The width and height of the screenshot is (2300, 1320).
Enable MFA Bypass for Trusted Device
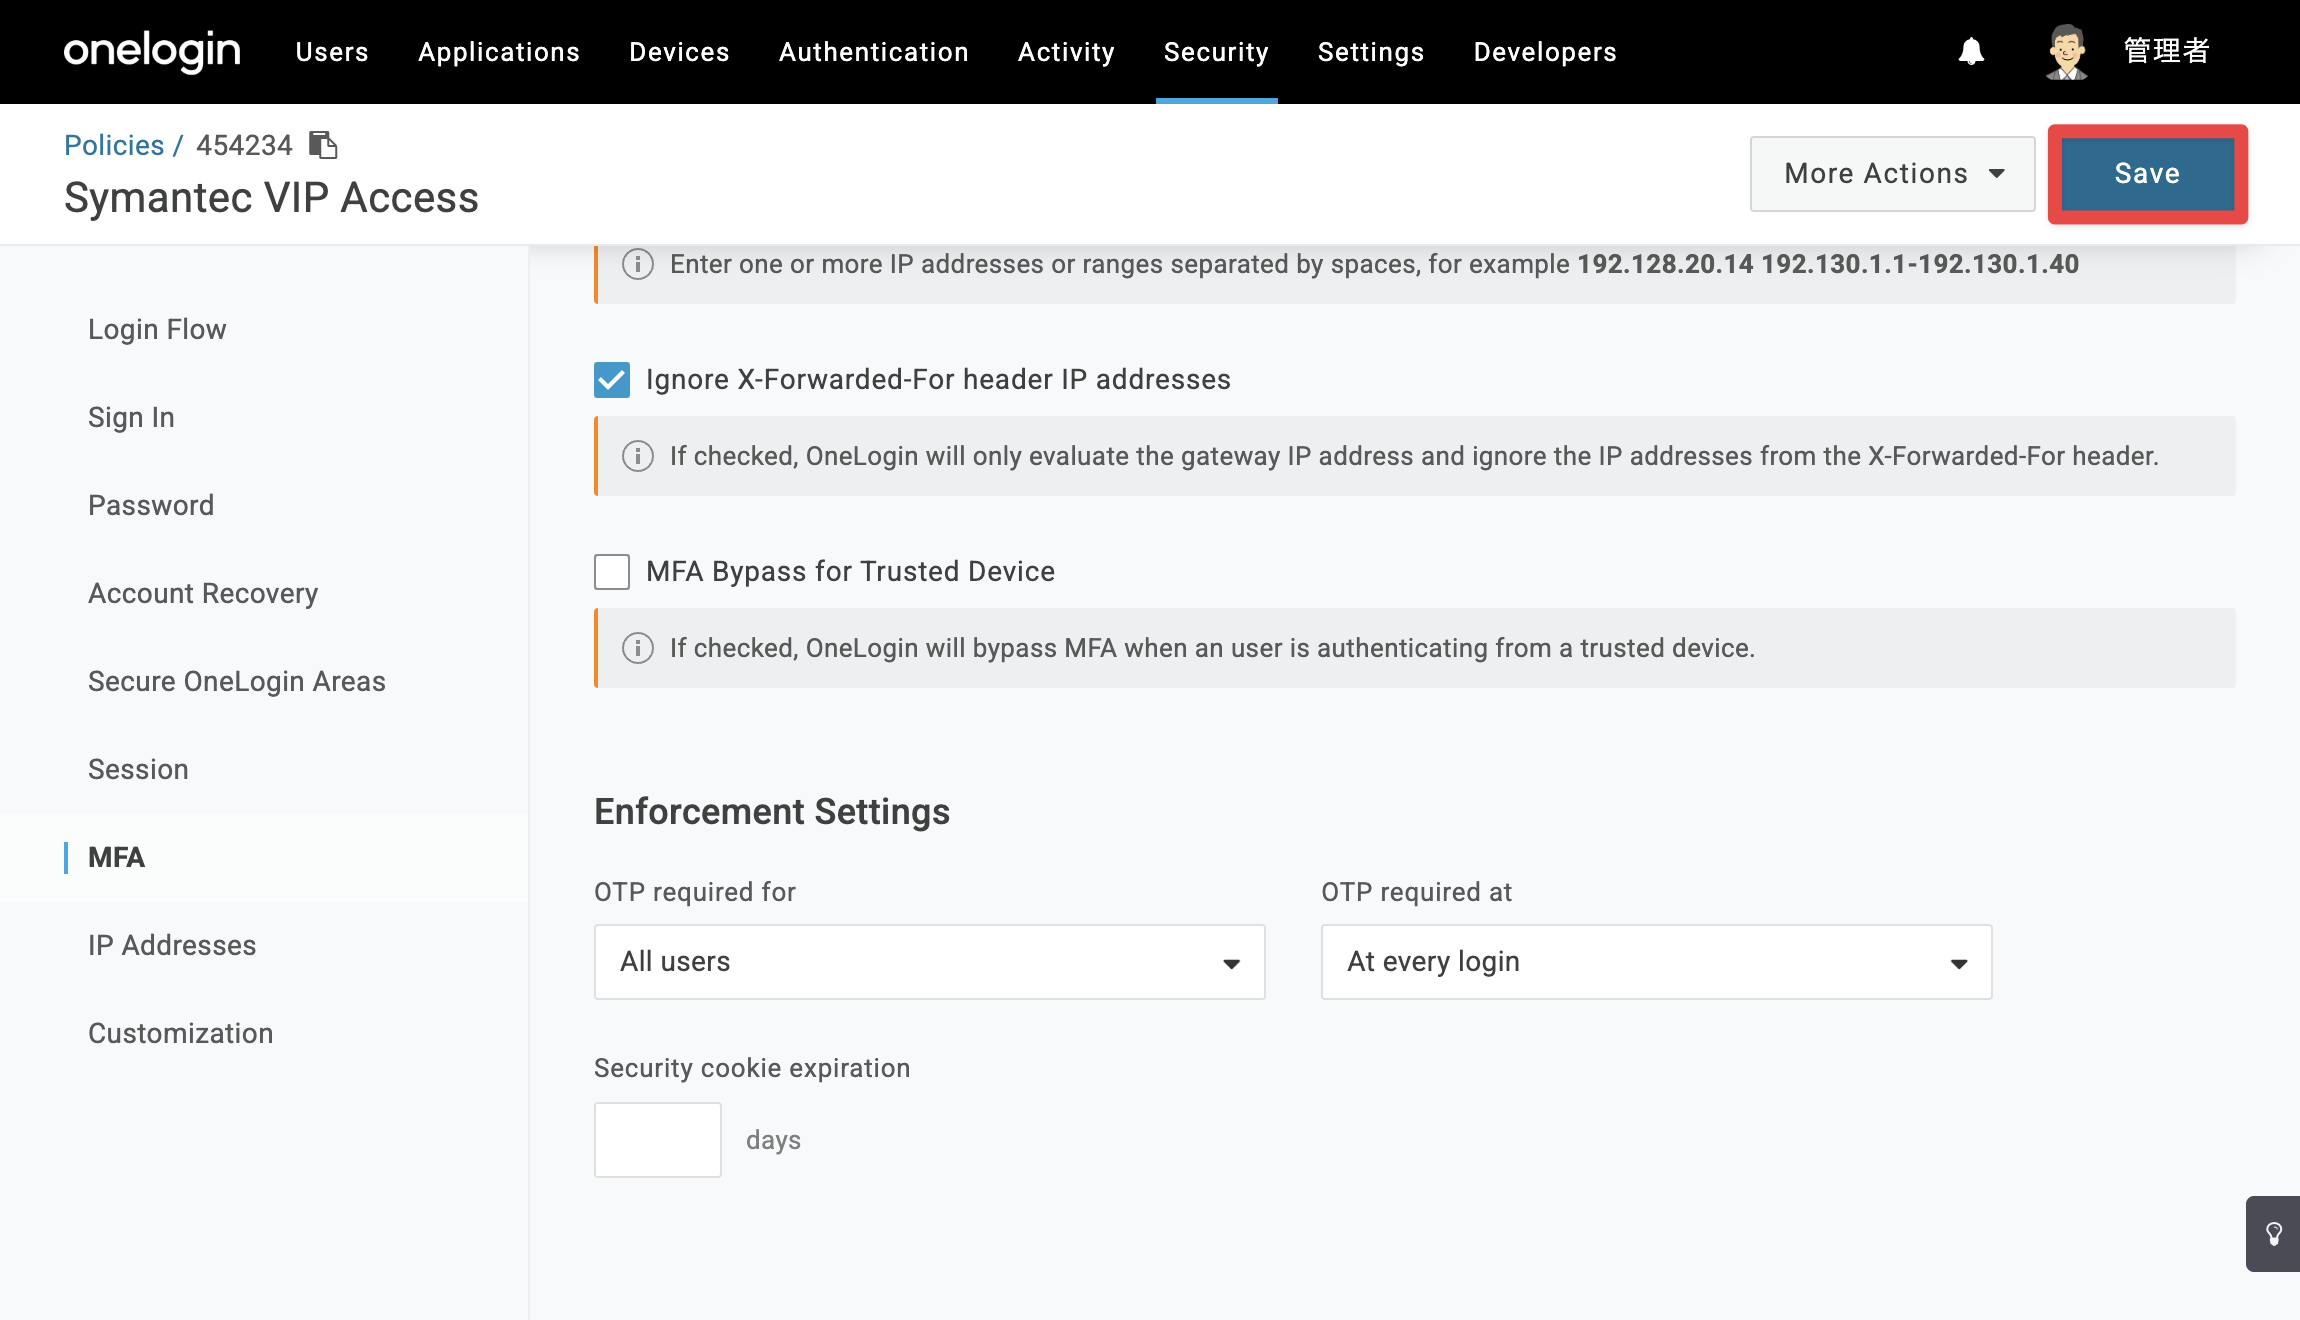612,572
